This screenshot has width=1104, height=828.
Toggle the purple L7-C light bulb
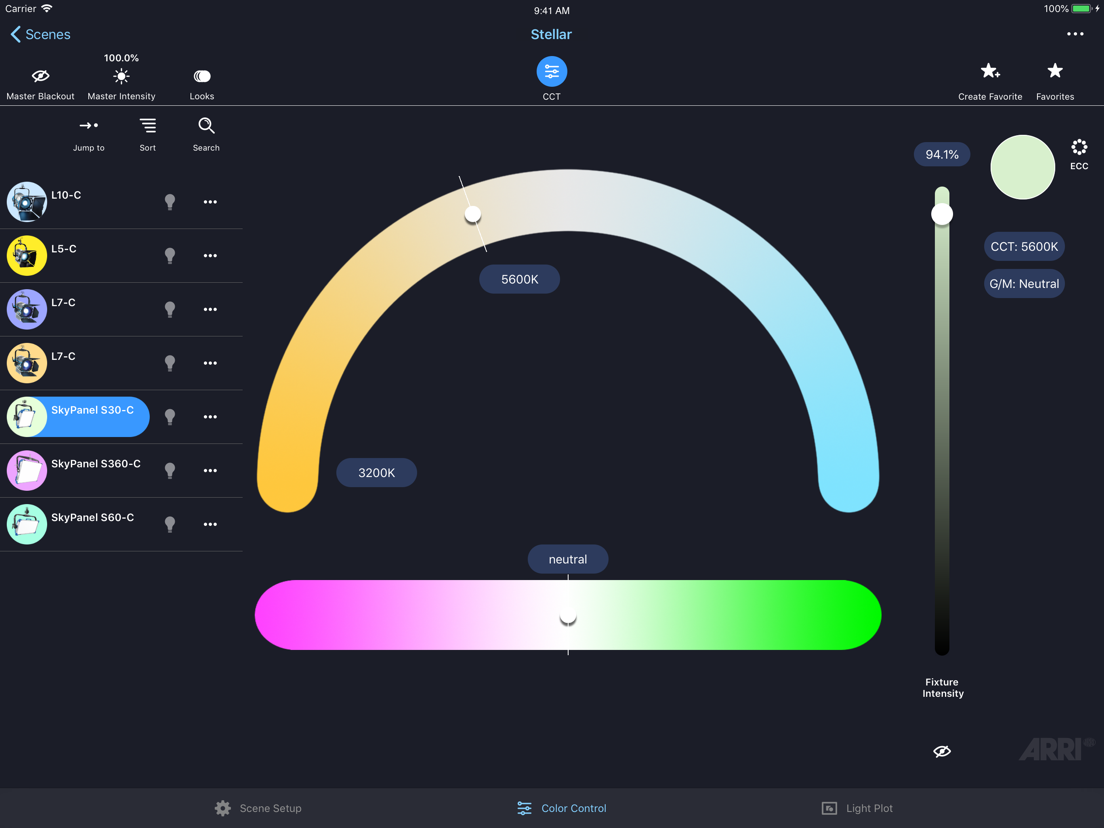point(170,309)
